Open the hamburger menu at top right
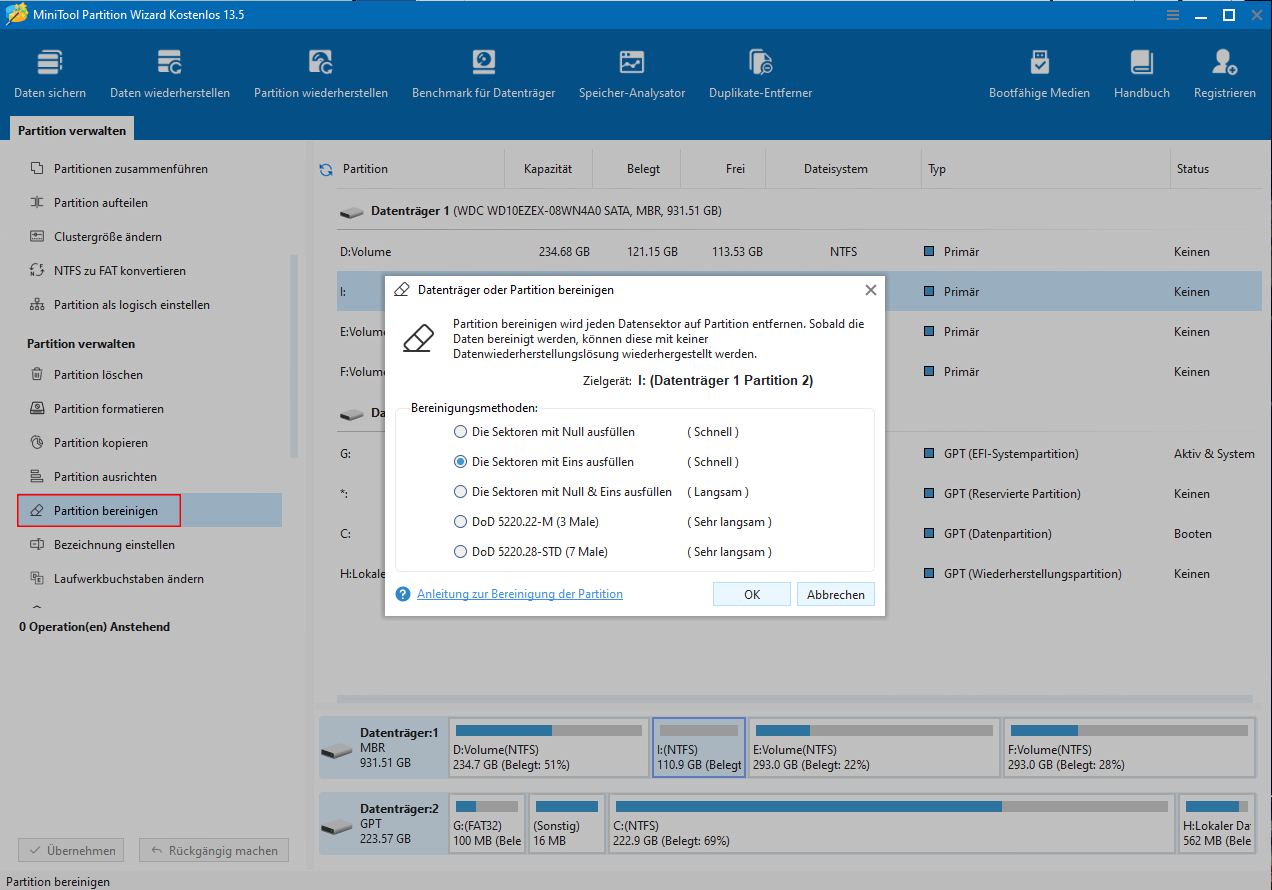1272x890 pixels. (x=1172, y=15)
